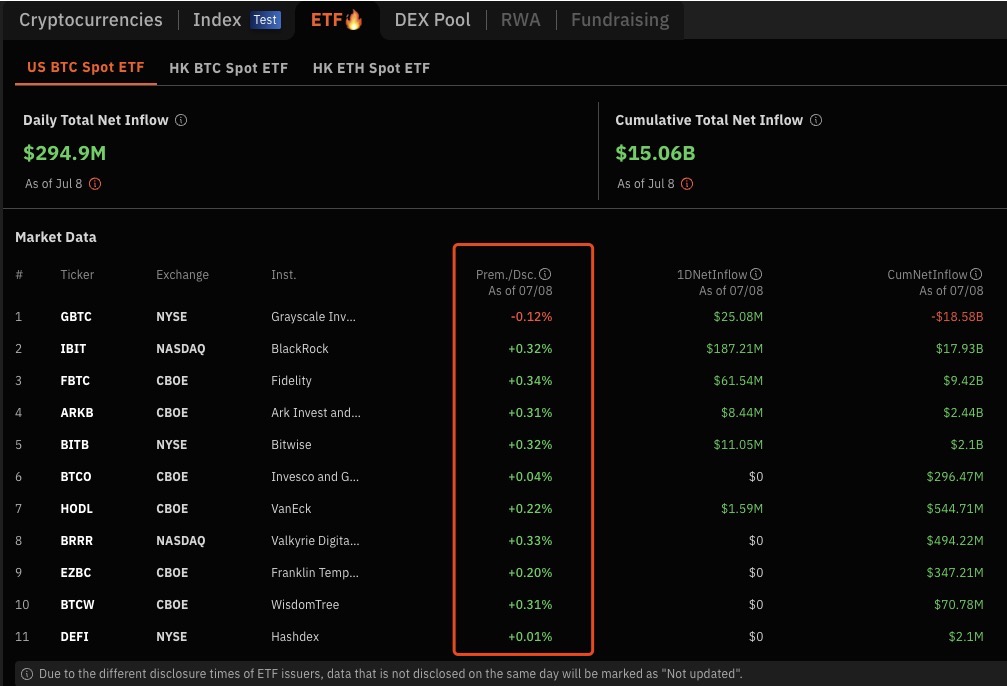Select the ETF tab

(337, 20)
